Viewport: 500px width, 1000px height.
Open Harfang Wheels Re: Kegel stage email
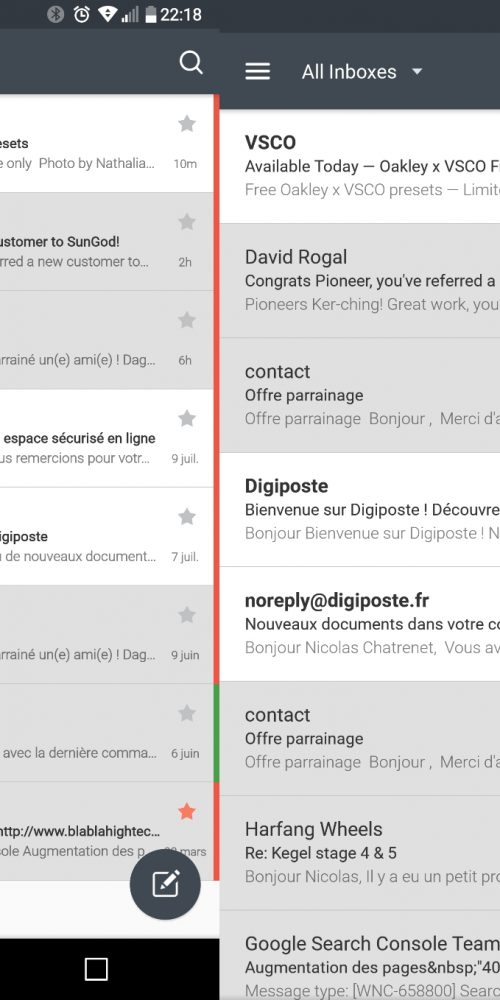click(360, 853)
